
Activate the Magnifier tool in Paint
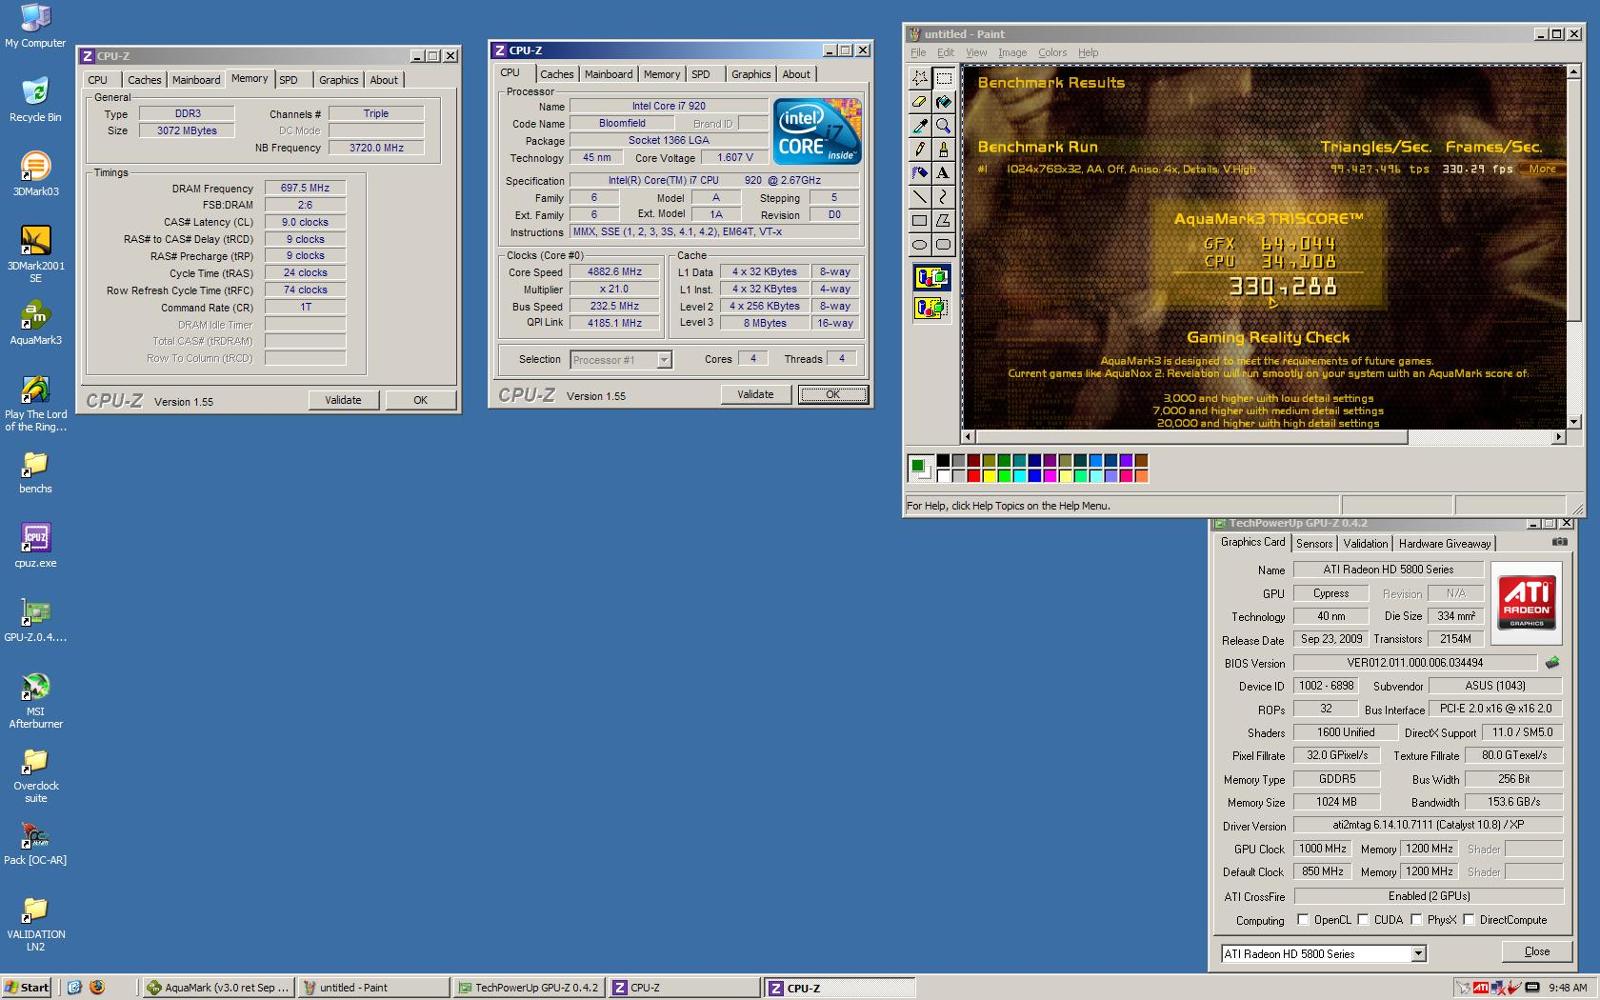pos(943,126)
